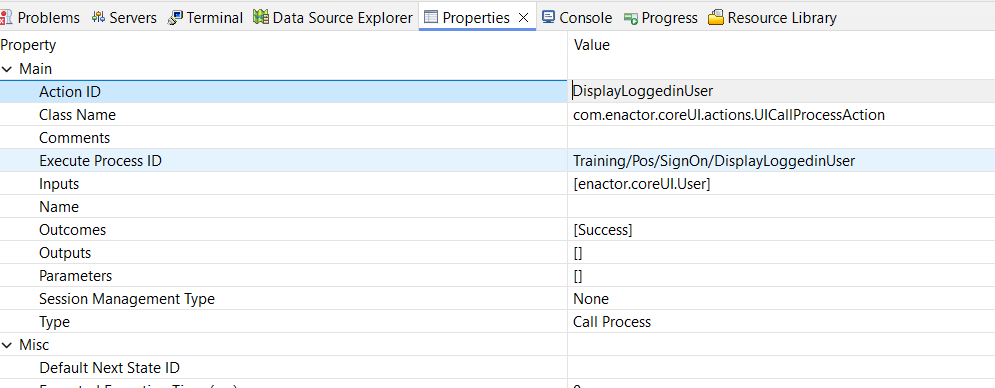Switch to the Terminal tab
The image size is (995, 388).
(x=206, y=18)
